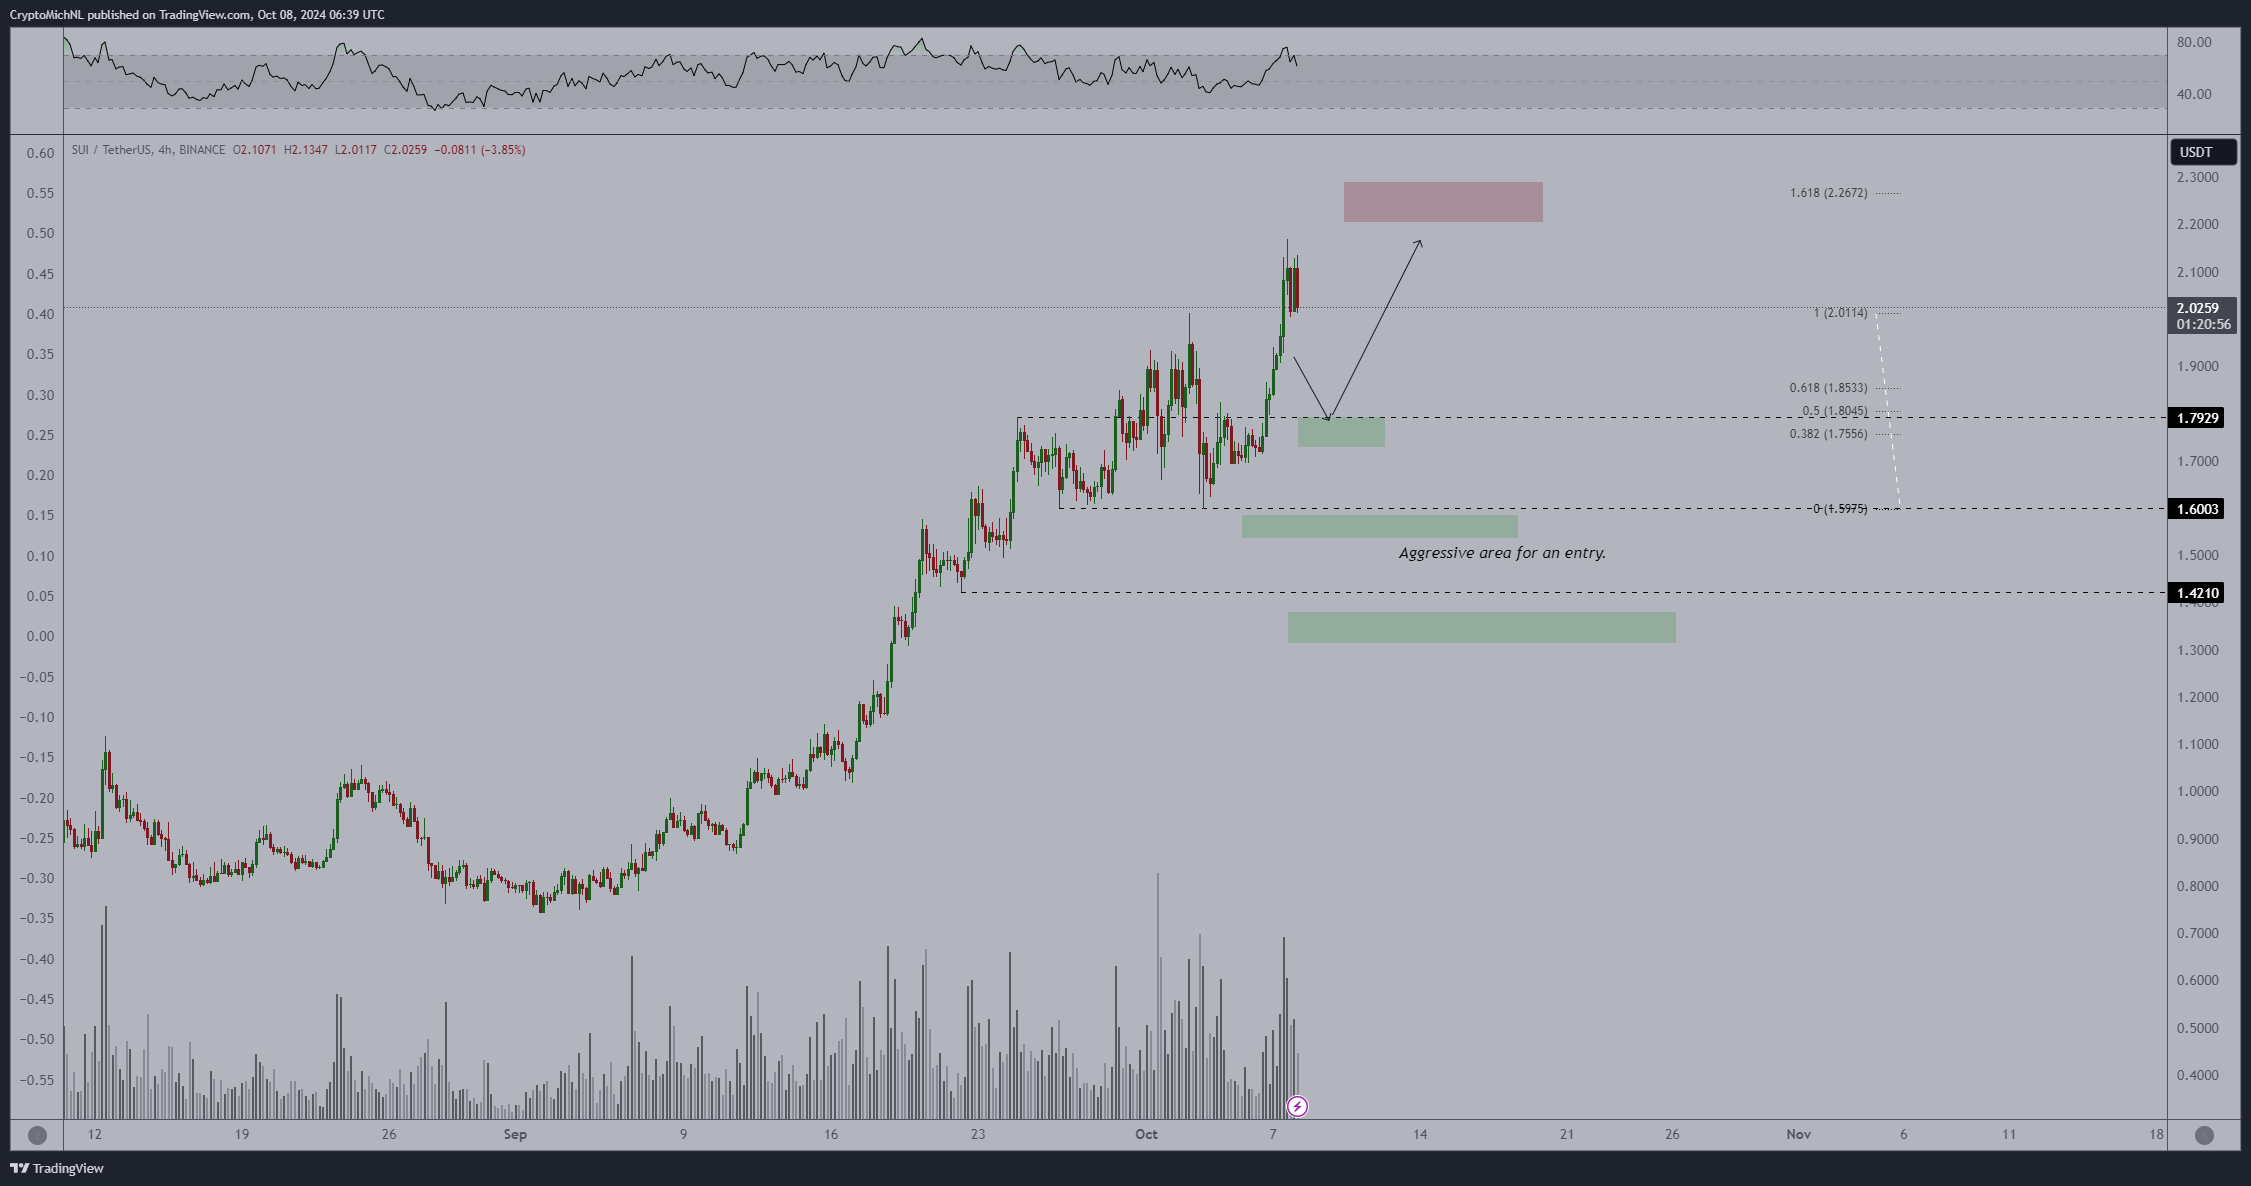
Task: Click the close value C2.0259
Action: (405, 150)
